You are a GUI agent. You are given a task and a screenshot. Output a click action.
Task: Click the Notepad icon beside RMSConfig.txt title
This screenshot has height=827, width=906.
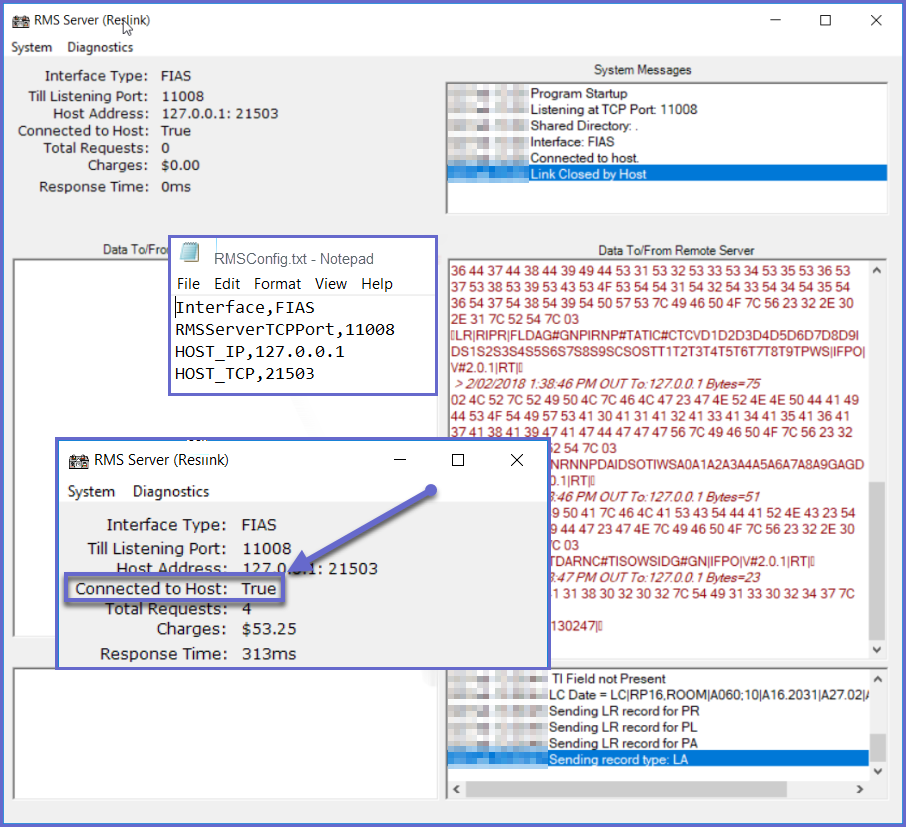(x=190, y=254)
